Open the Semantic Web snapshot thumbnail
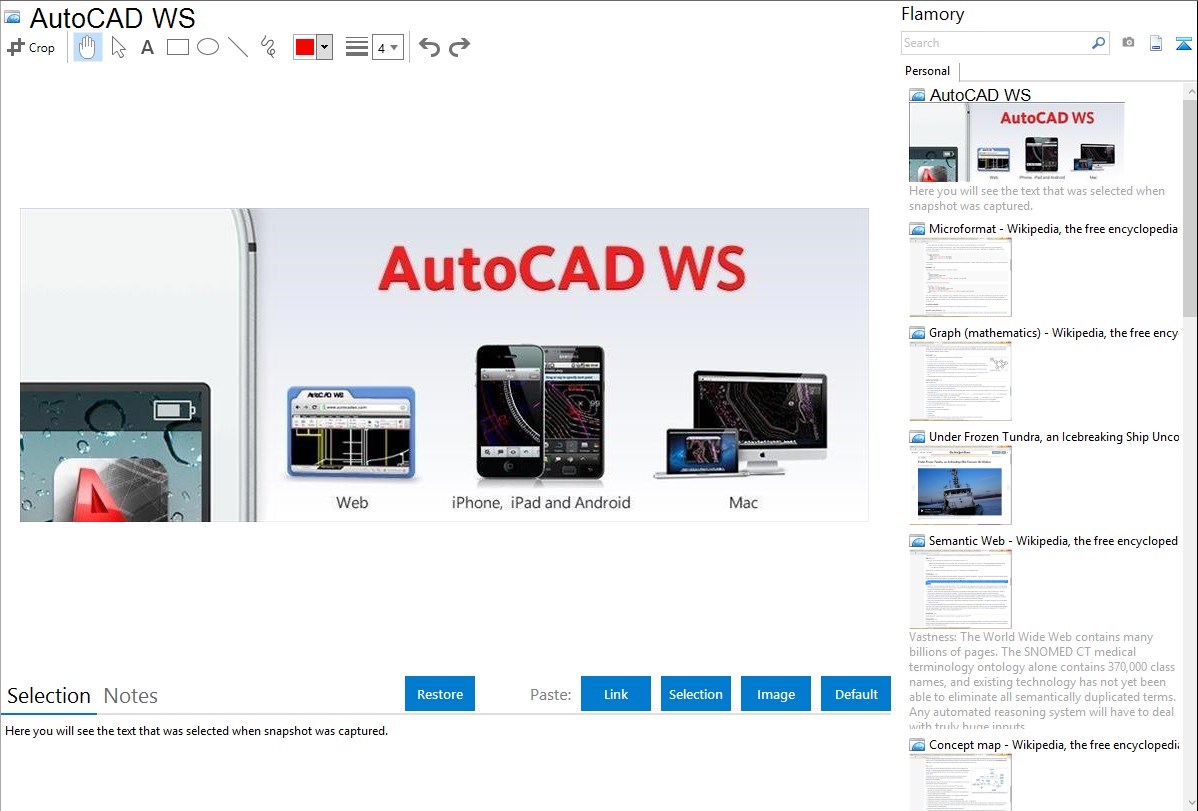The height and width of the screenshot is (811, 1198). (960, 589)
